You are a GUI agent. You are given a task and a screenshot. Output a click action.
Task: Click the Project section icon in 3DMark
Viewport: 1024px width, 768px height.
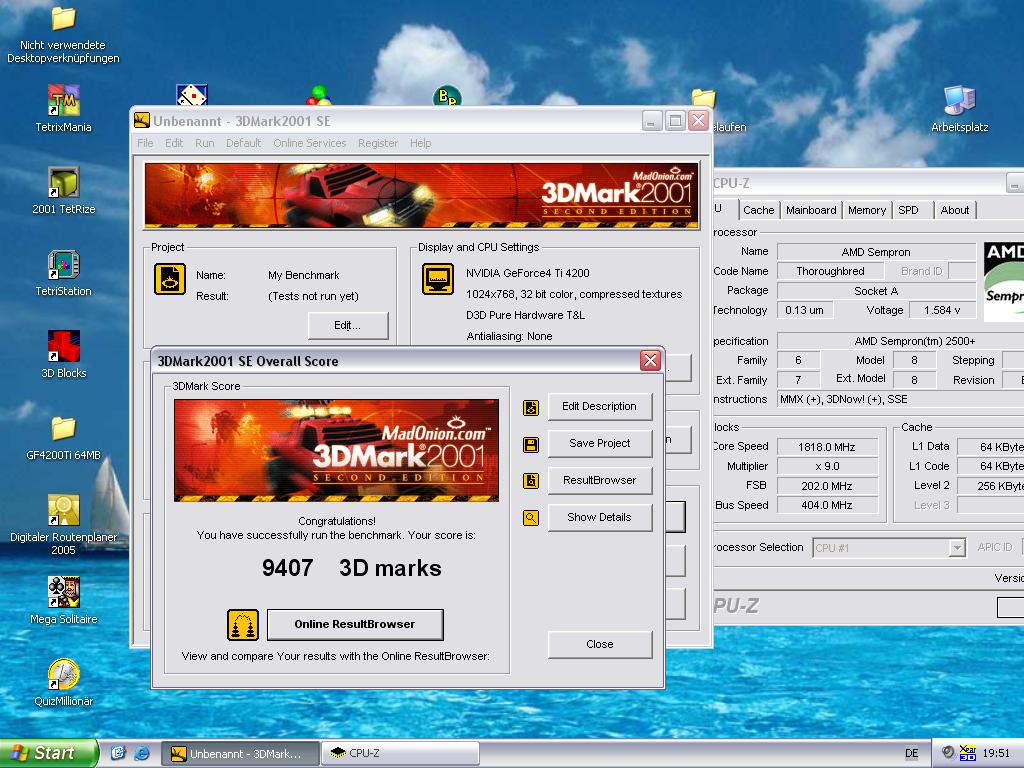170,279
